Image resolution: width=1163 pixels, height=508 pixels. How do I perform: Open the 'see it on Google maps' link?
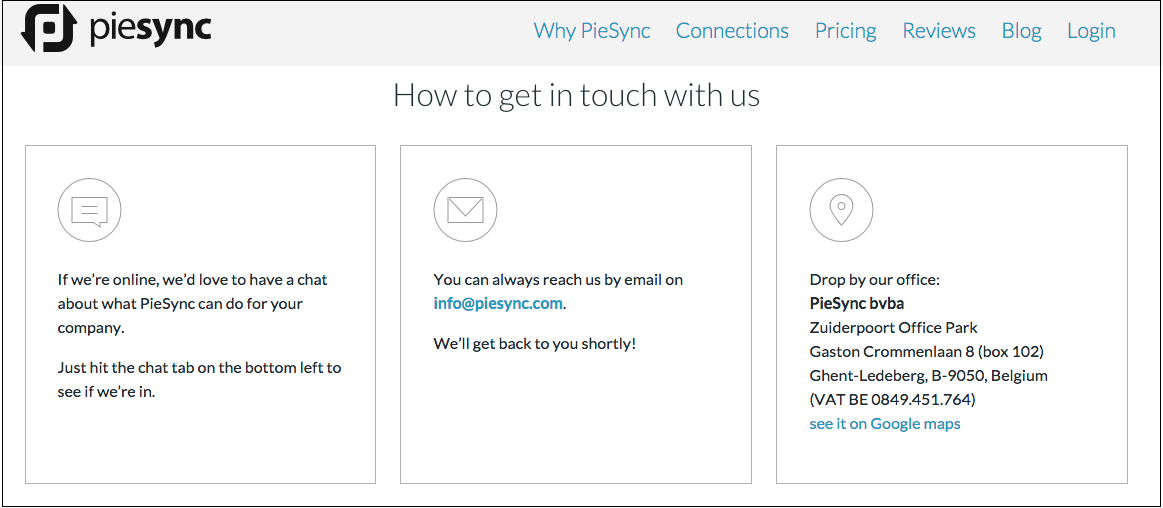click(x=885, y=423)
